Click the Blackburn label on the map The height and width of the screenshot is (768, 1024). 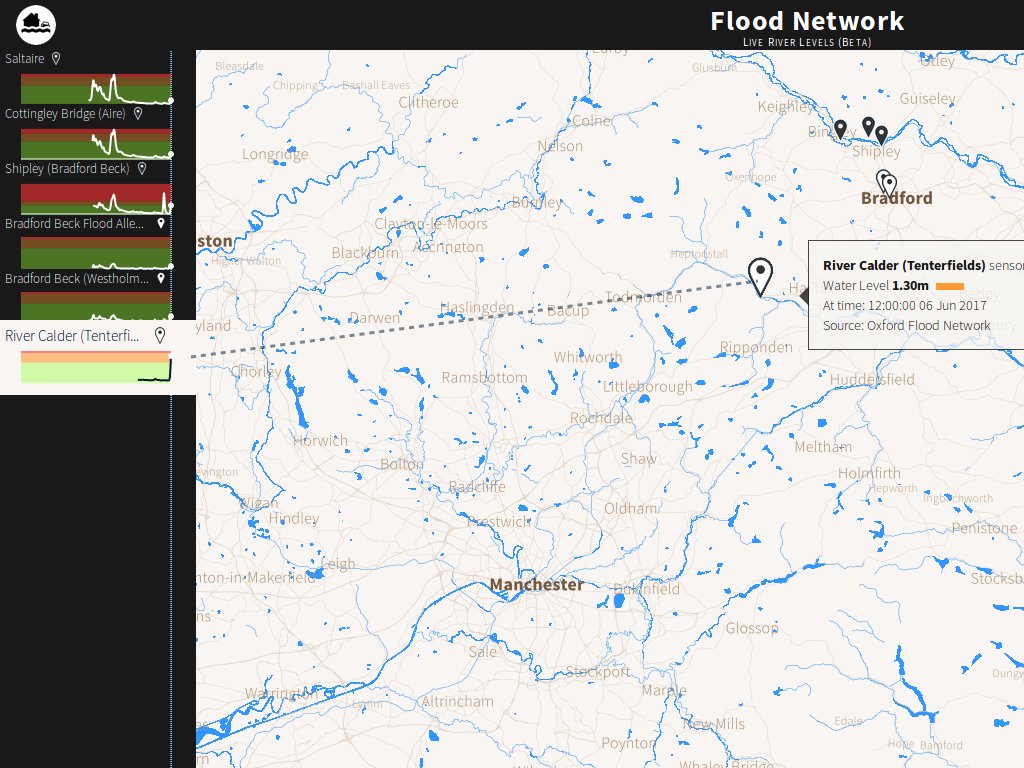[x=365, y=253]
